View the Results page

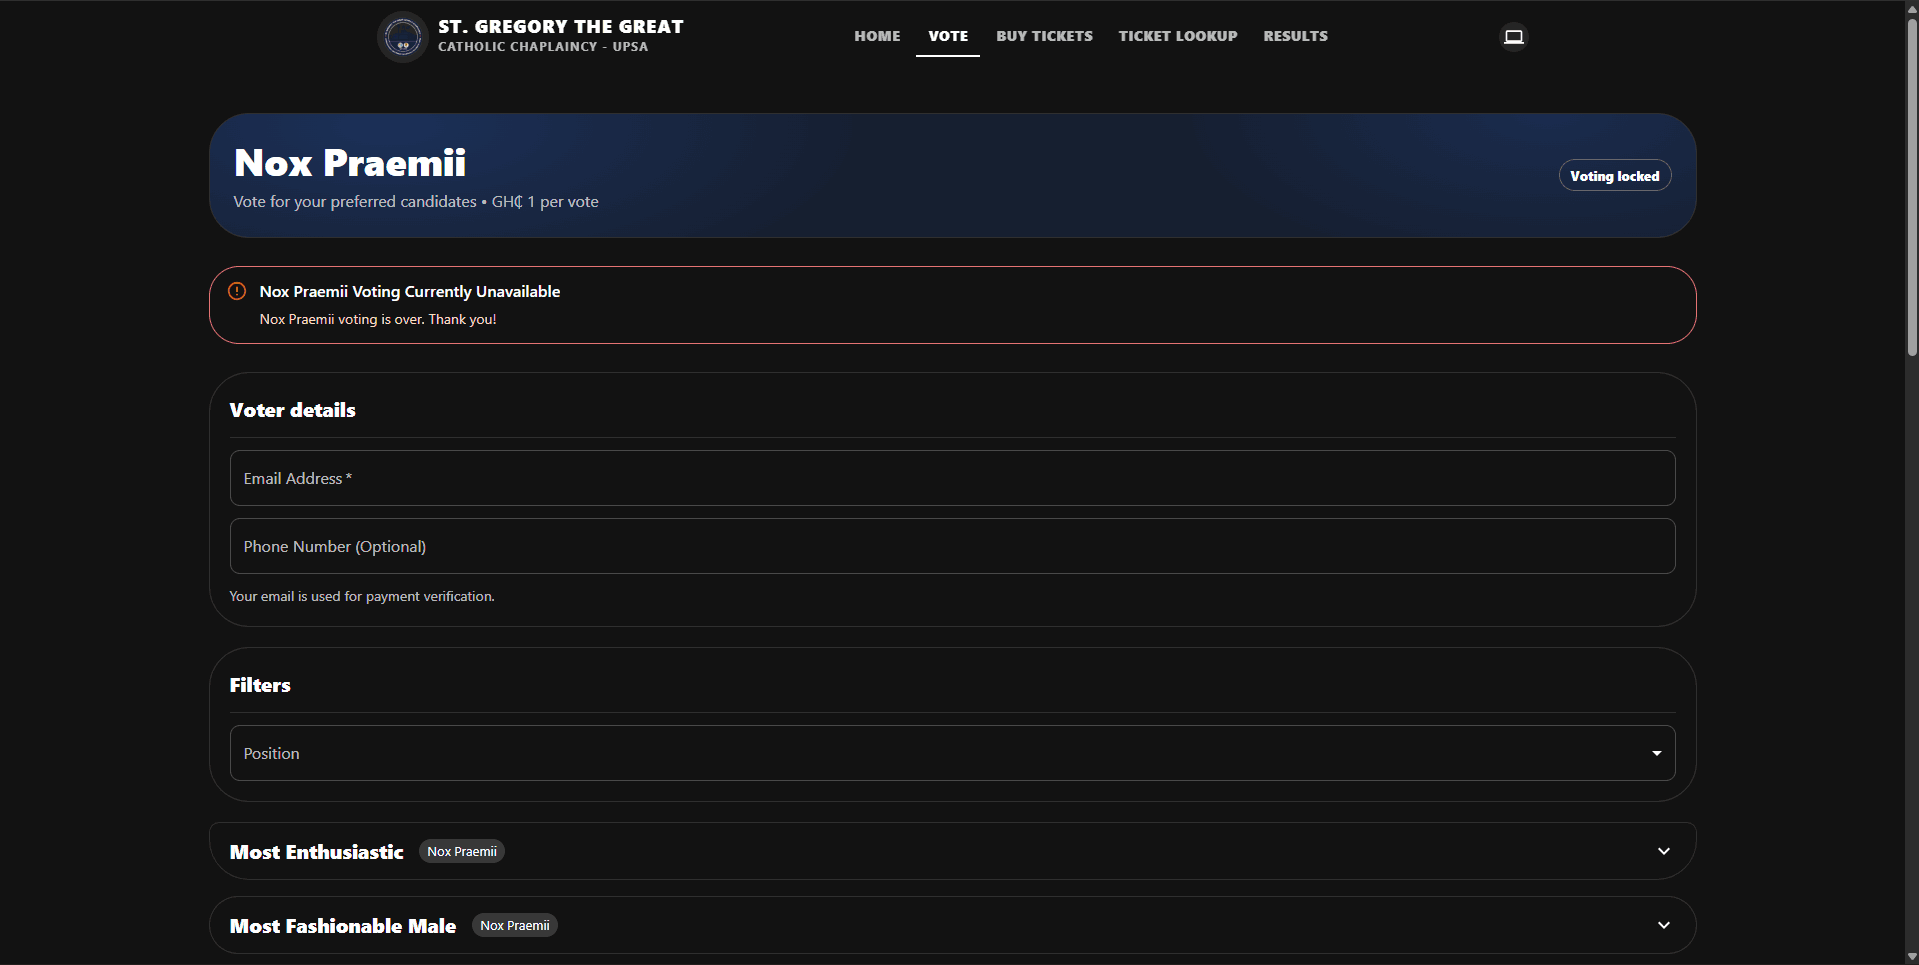(x=1295, y=36)
